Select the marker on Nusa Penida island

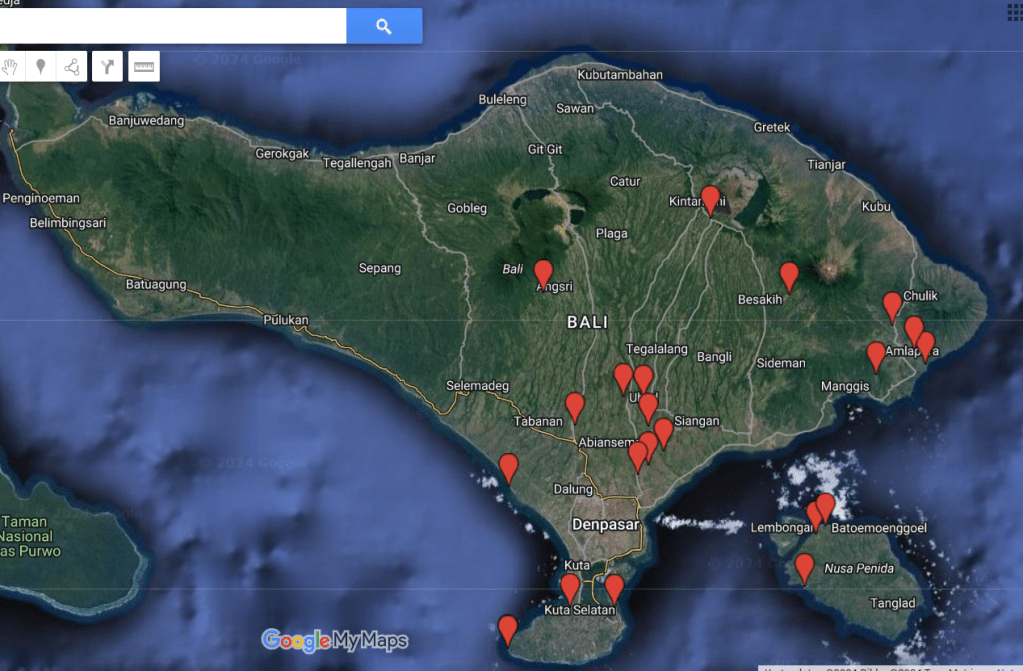point(804,566)
